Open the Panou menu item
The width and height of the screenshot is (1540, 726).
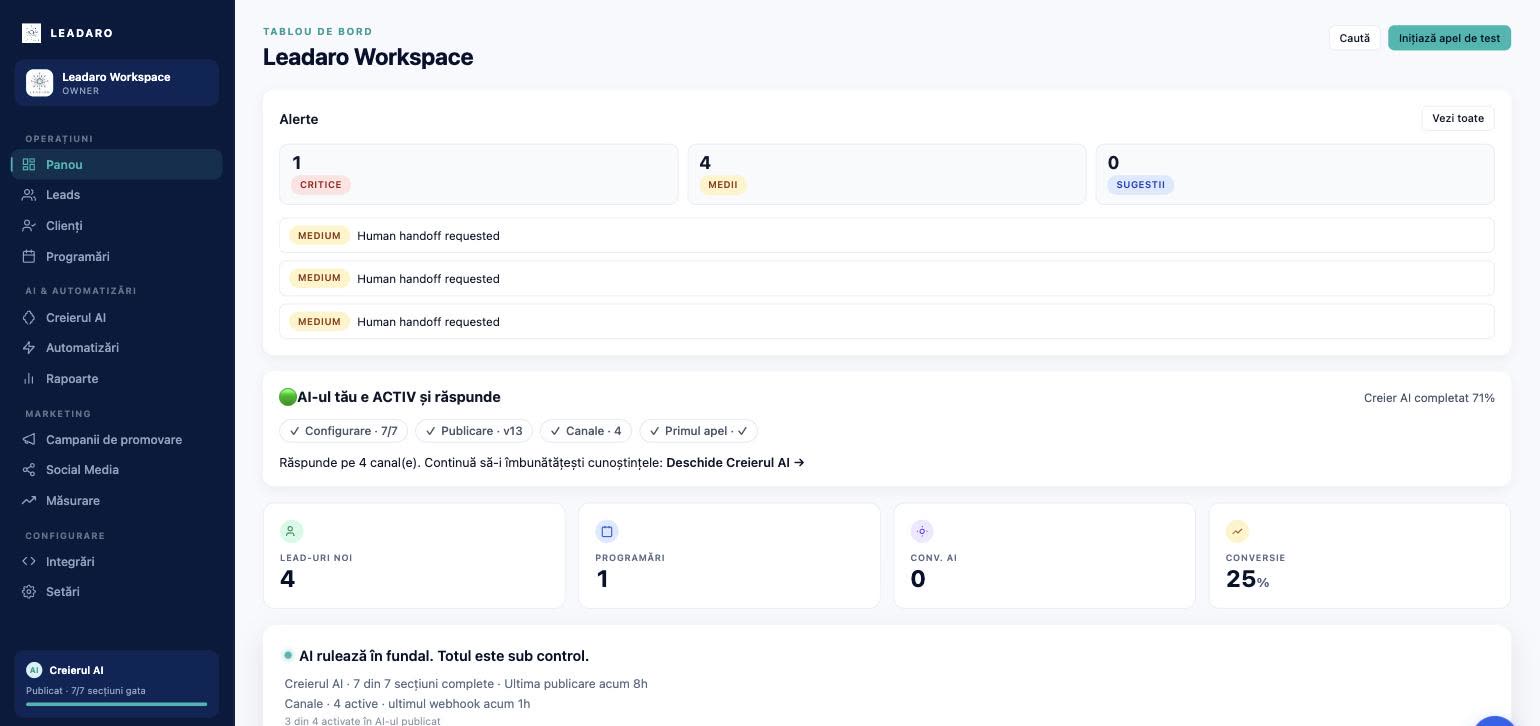[x=117, y=164]
